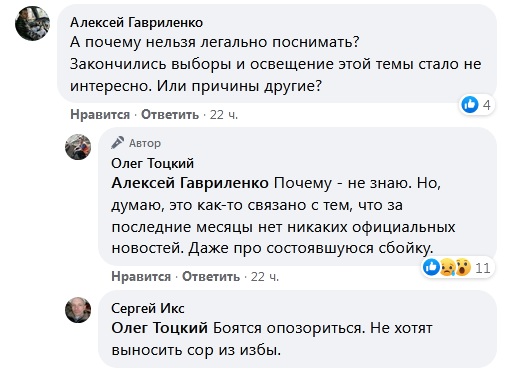Like Алексей Гавриленко's comment via Нравится
Screen dimensions: 524x370
coord(100,115)
